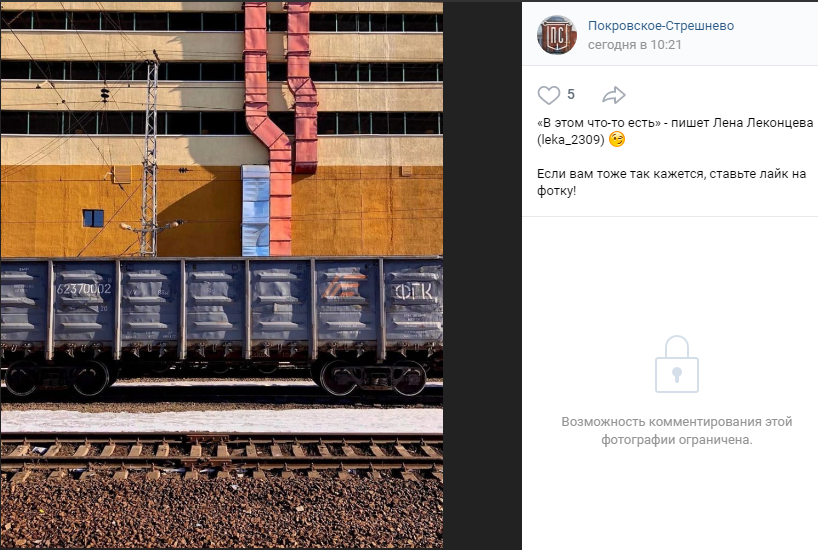View who liked via the count 5
The image size is (818, 550).
click(571, 94)
